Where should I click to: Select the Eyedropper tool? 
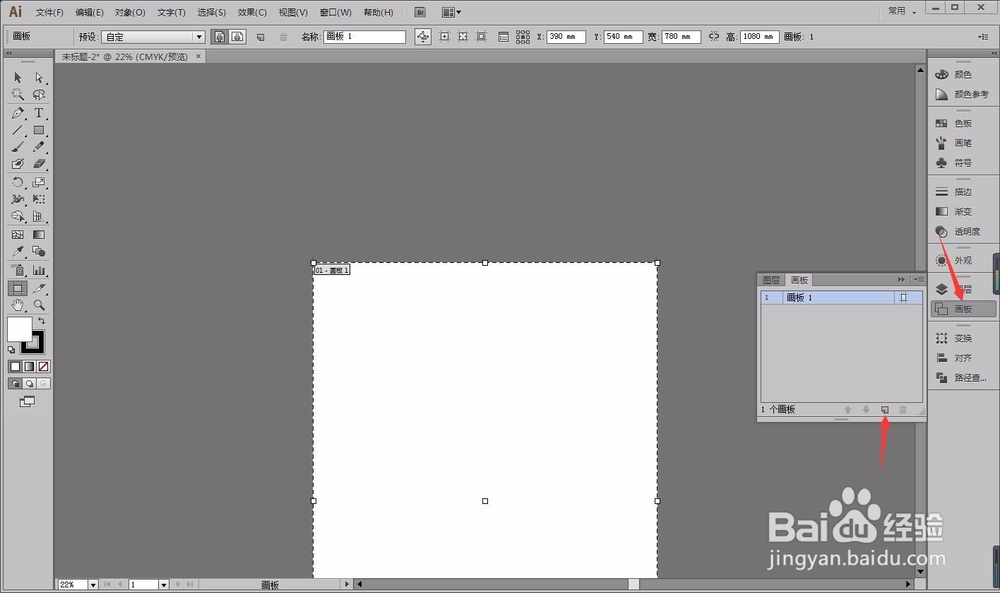18,251
